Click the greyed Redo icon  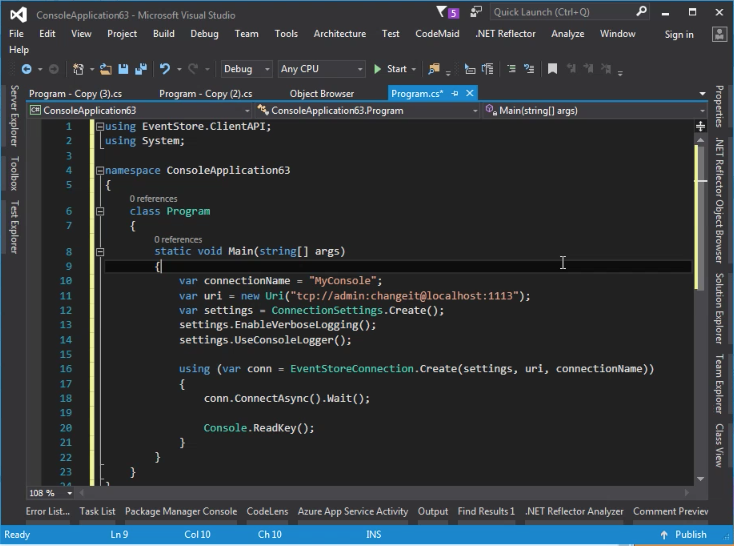[x=193, y=69]
